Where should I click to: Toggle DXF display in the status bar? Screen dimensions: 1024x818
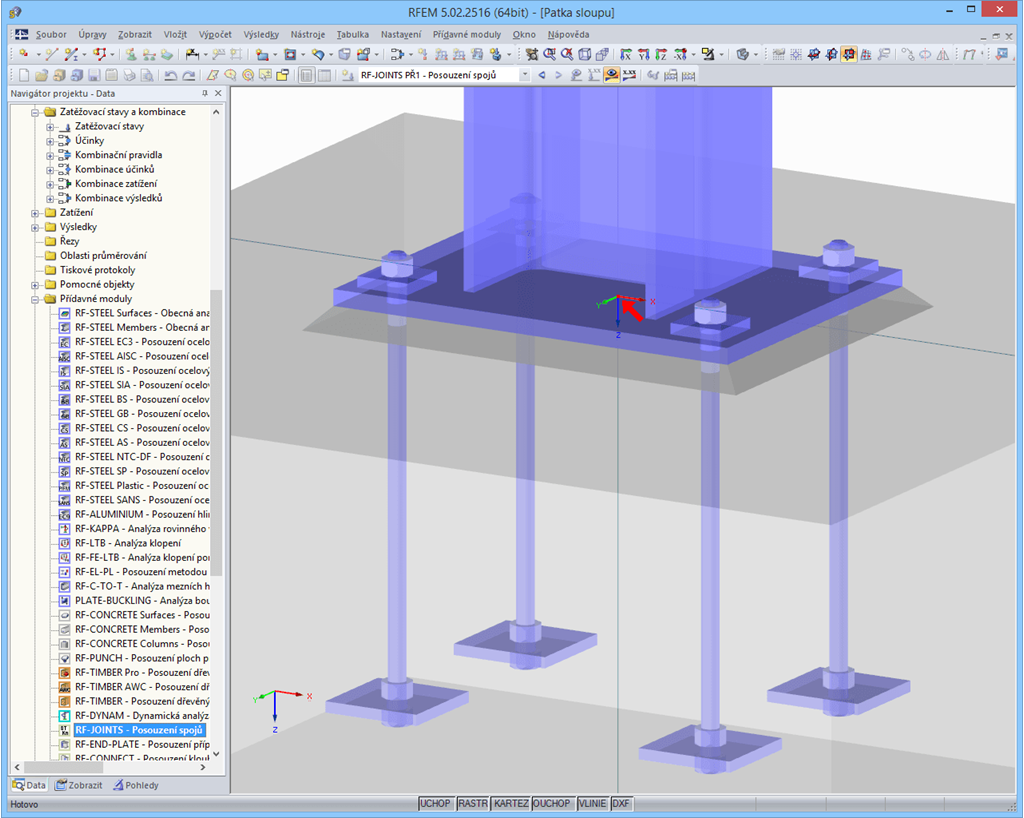click(621, 803)
